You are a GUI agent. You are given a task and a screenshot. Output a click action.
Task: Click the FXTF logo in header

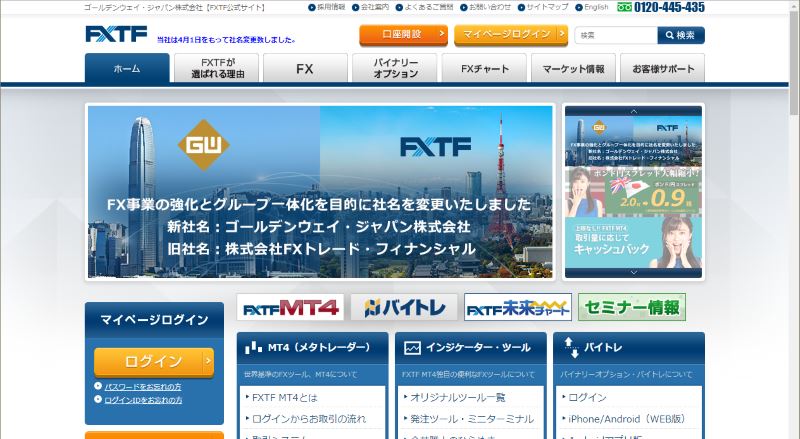116,34
